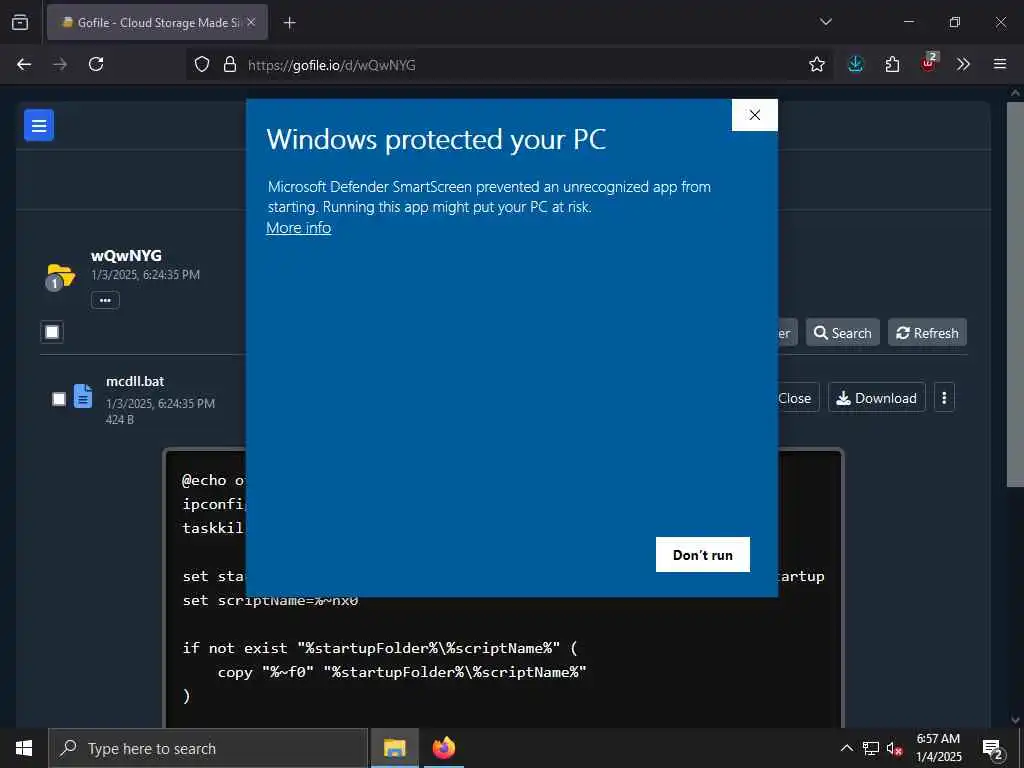Click the 424 B file size text
The image size is (1024, 768).
[120, 420]
